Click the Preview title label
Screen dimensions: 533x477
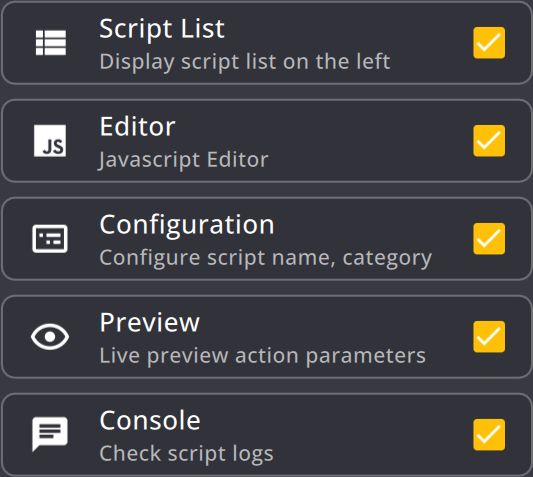150,323
